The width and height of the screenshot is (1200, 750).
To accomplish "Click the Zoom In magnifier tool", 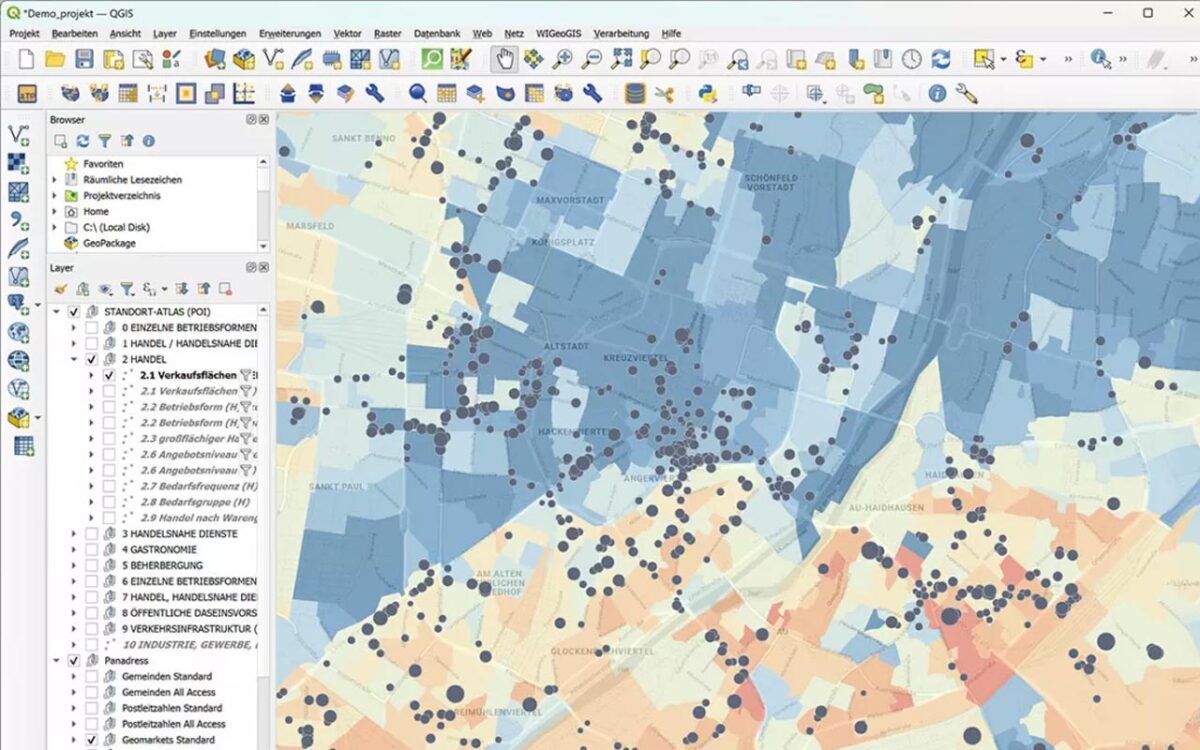I will click(x=563, y=59).
